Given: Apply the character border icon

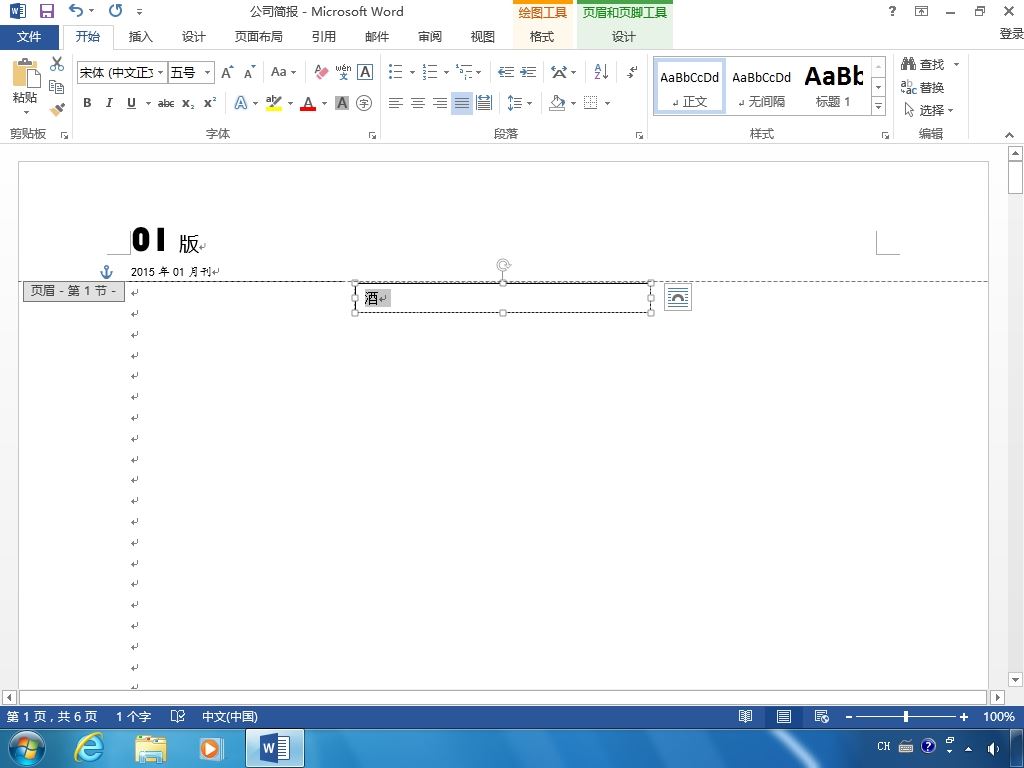Looking at the screenshot, I should coord(365,72).
